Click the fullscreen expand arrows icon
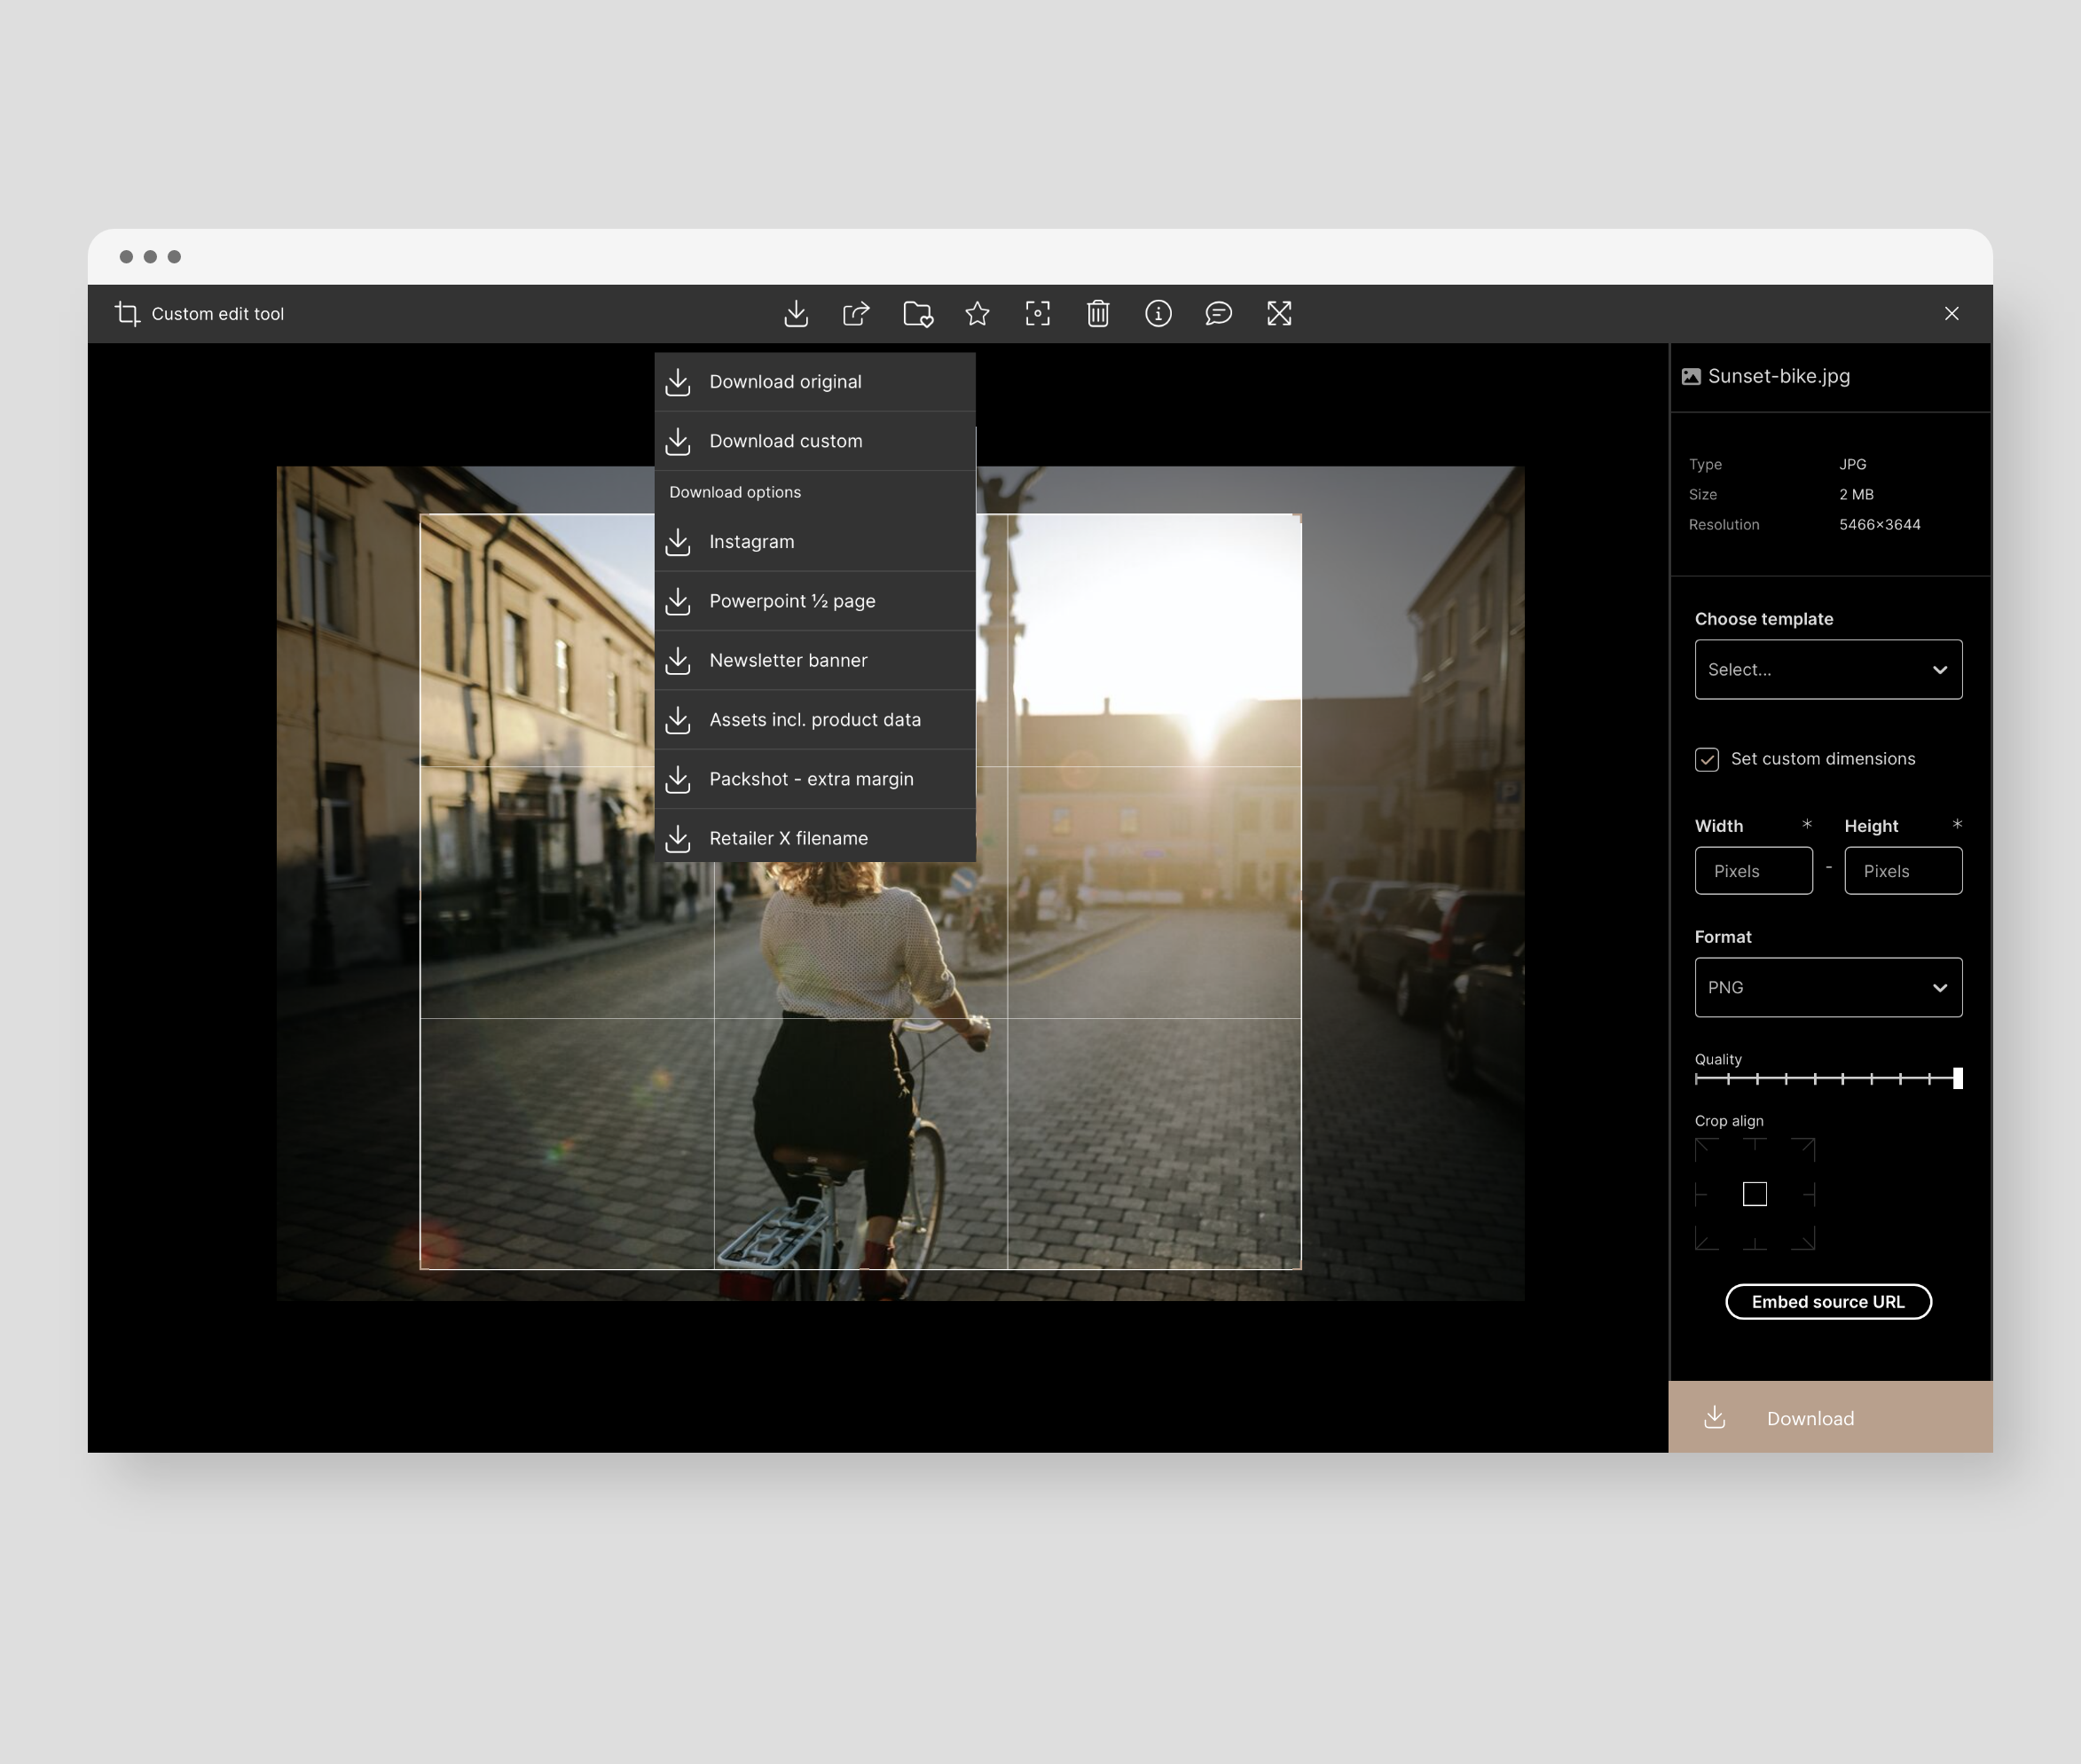This screenshot has width=2081, height=1764. 1279,314
